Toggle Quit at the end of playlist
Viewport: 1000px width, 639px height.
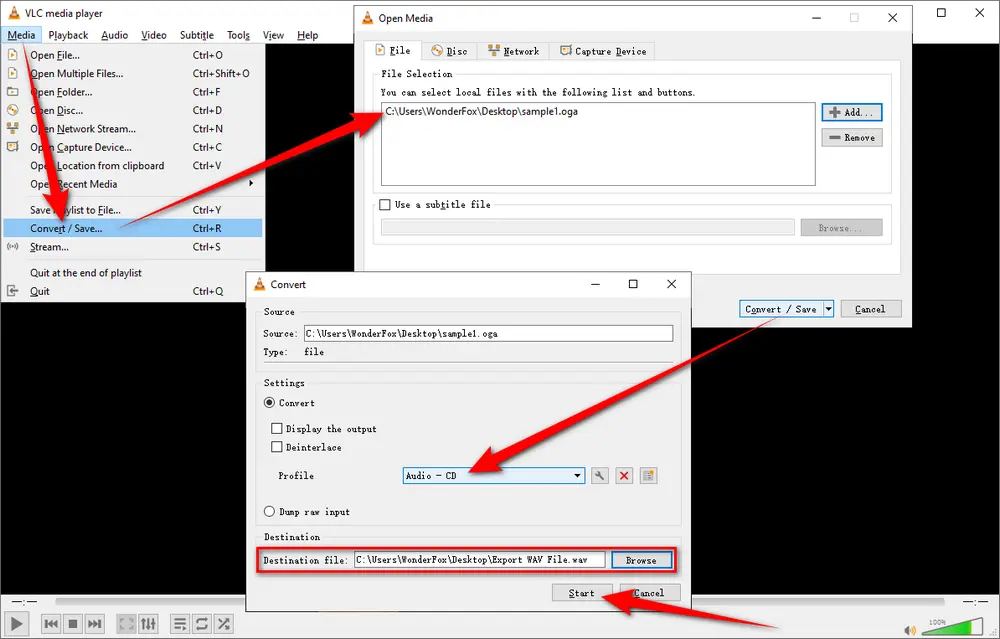[133, 273]
